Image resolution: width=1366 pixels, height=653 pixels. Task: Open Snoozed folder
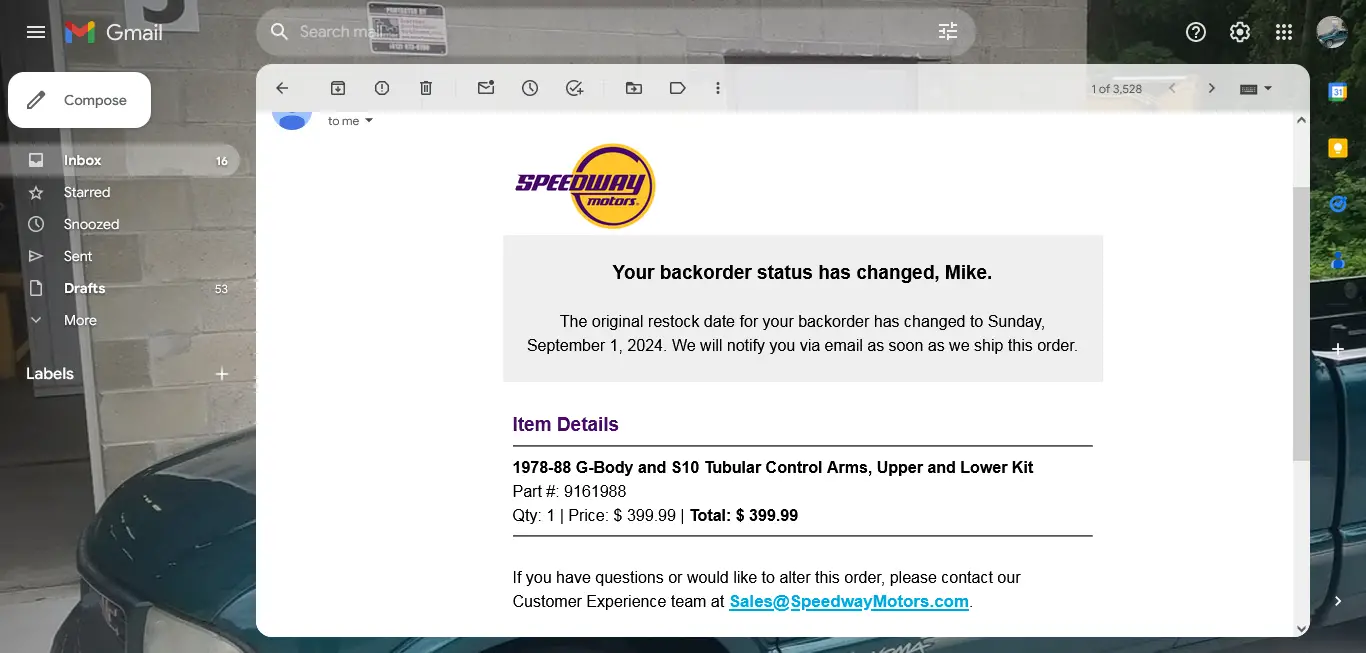click(120, 224)
